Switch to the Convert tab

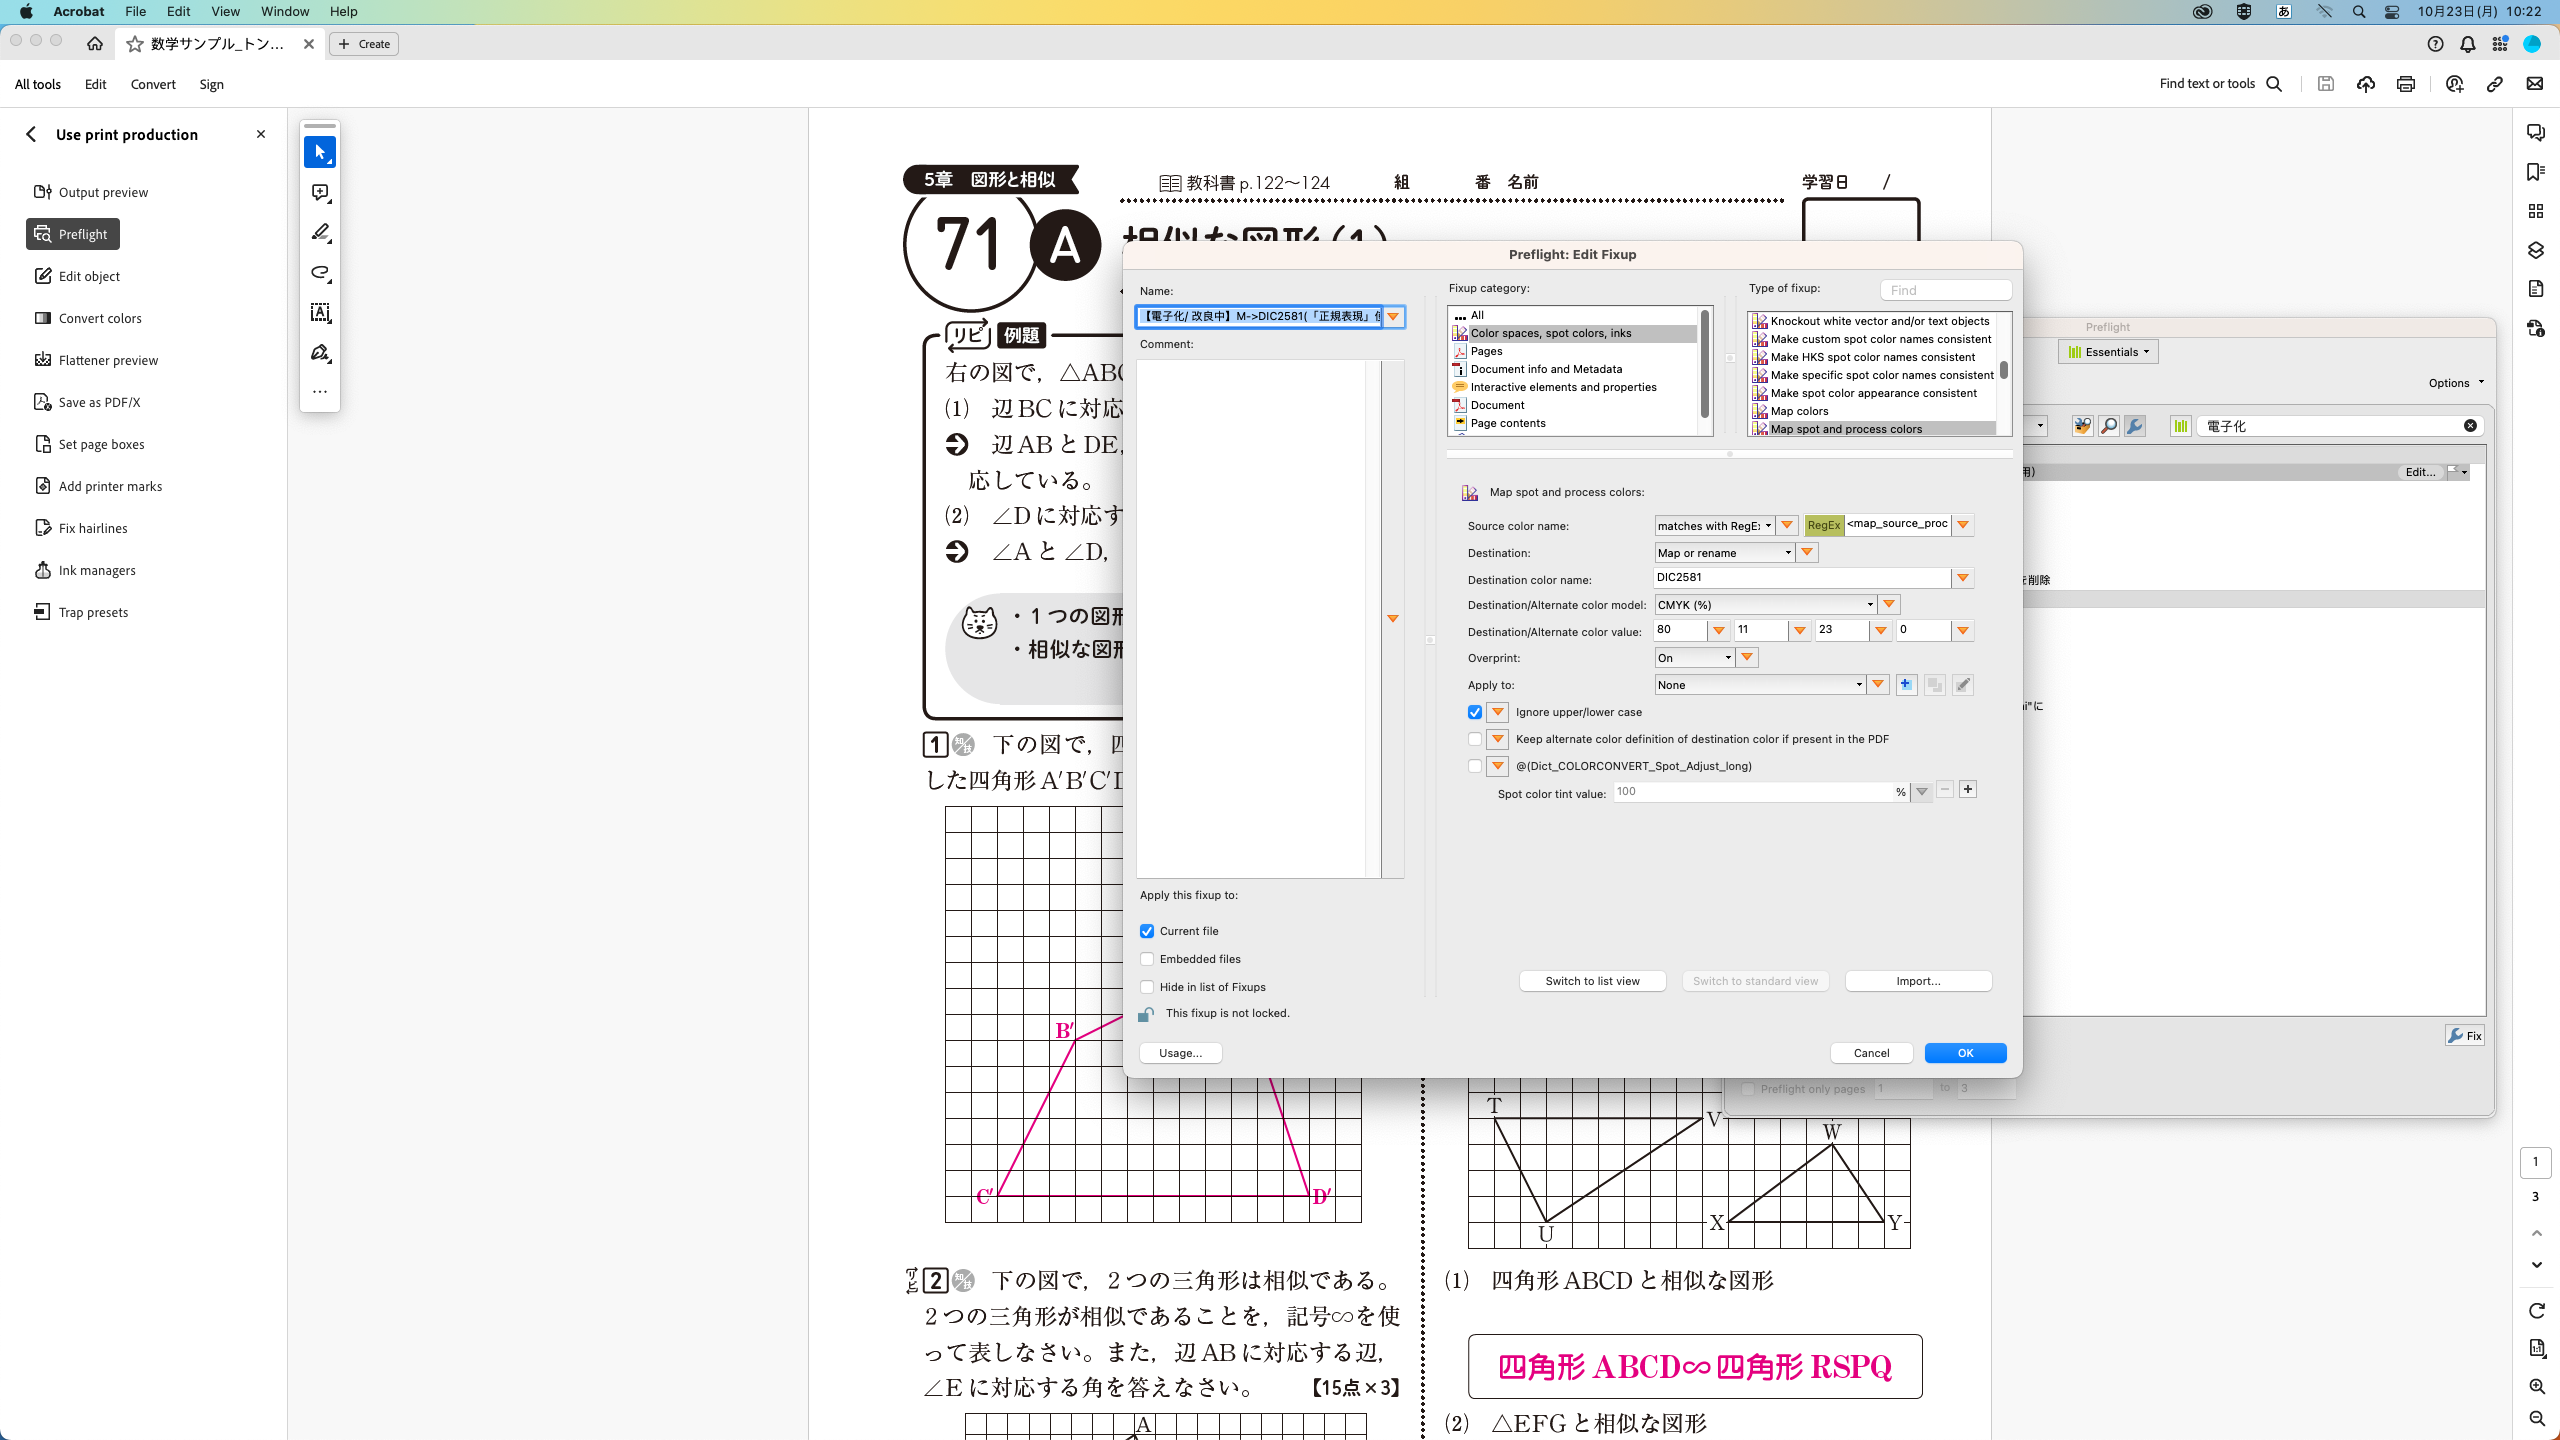[153, 84]
